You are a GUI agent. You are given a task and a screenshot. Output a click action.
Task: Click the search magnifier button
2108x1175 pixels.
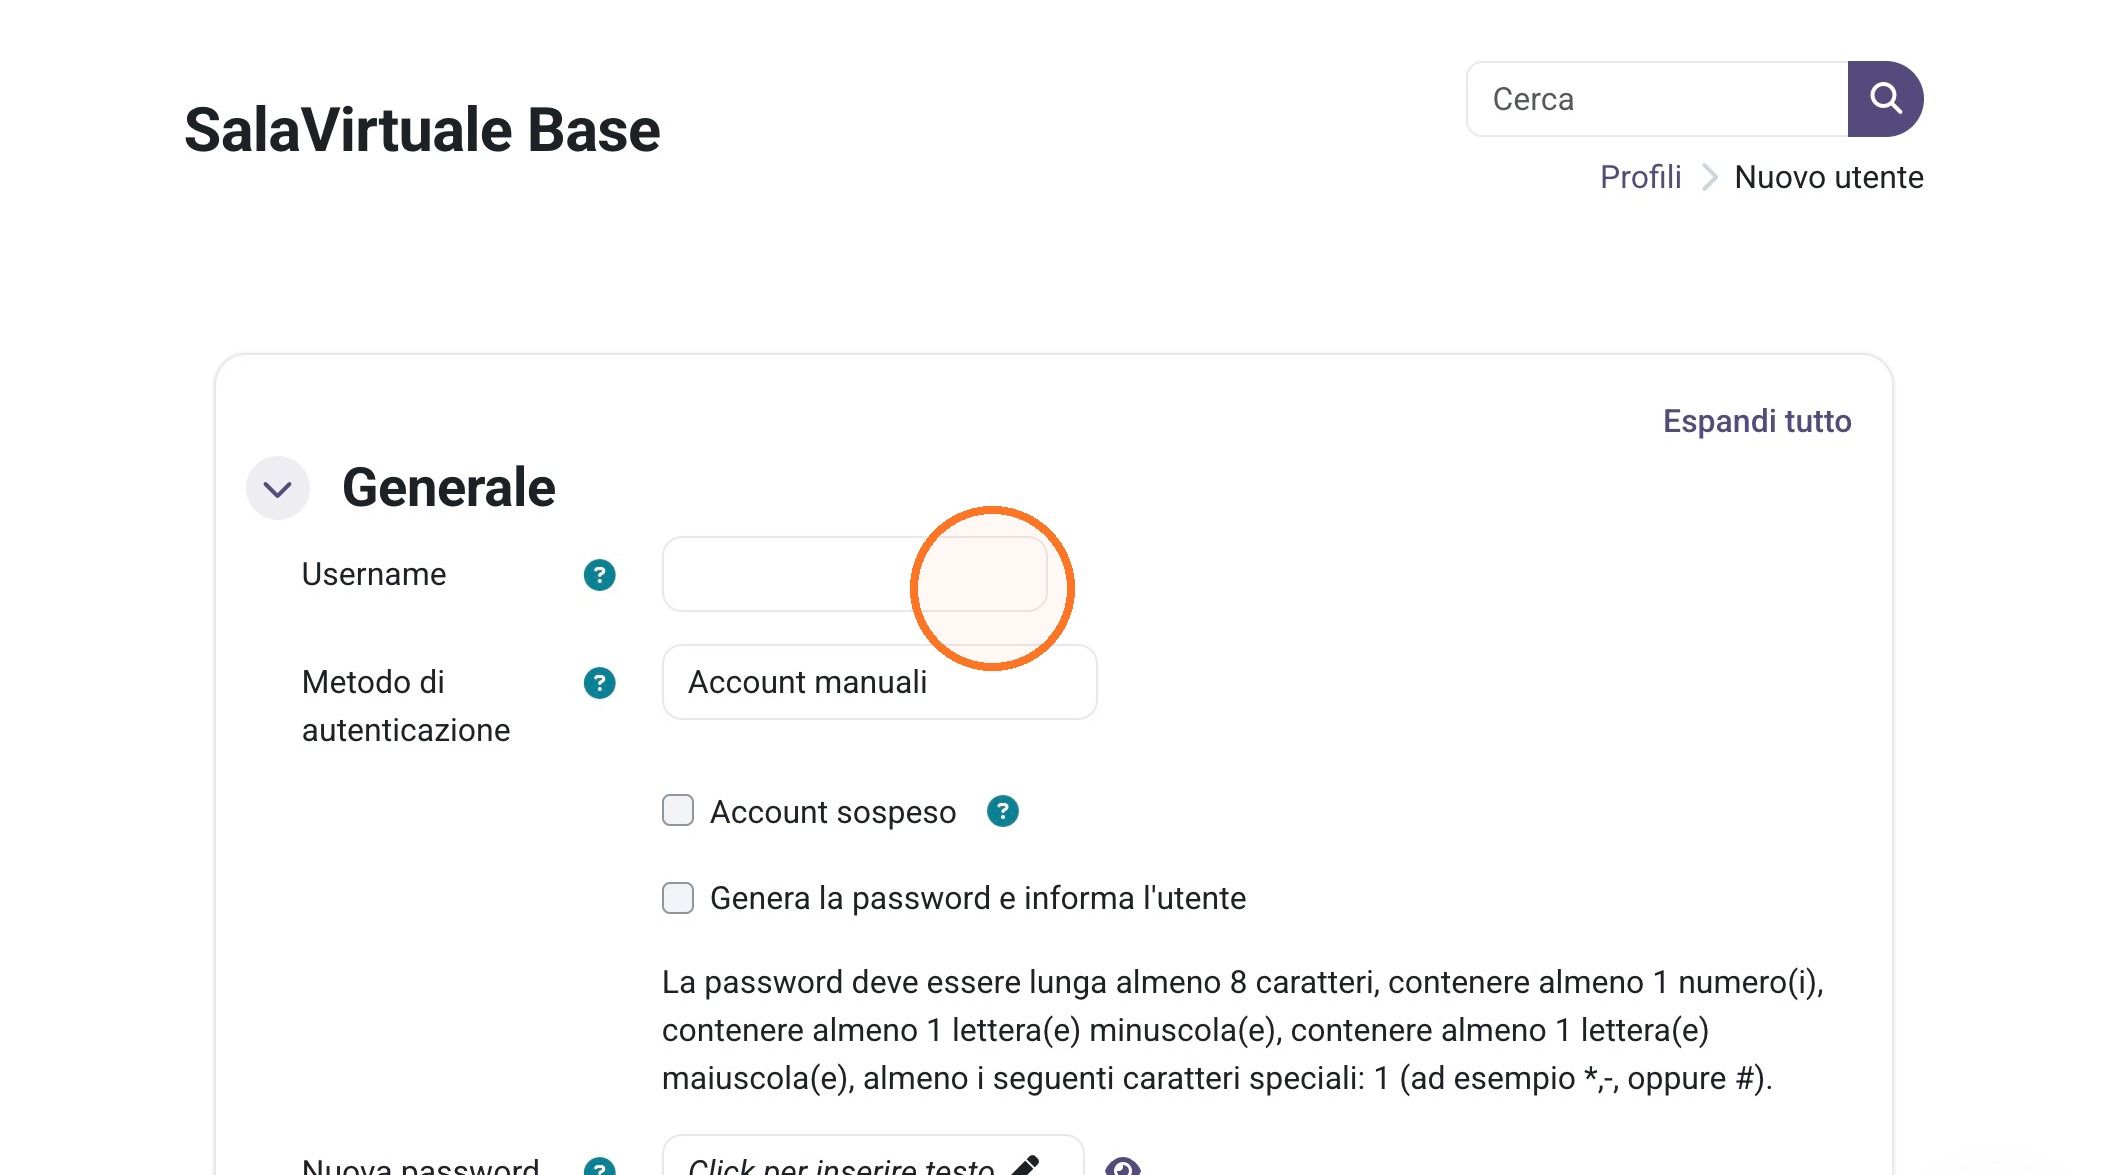[x=1885, y=99]
